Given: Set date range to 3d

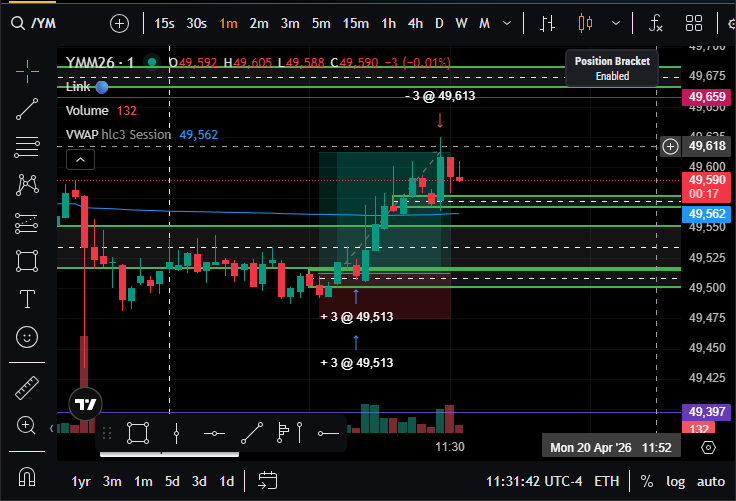Looking at the screenshot, I should coord(199,481).
